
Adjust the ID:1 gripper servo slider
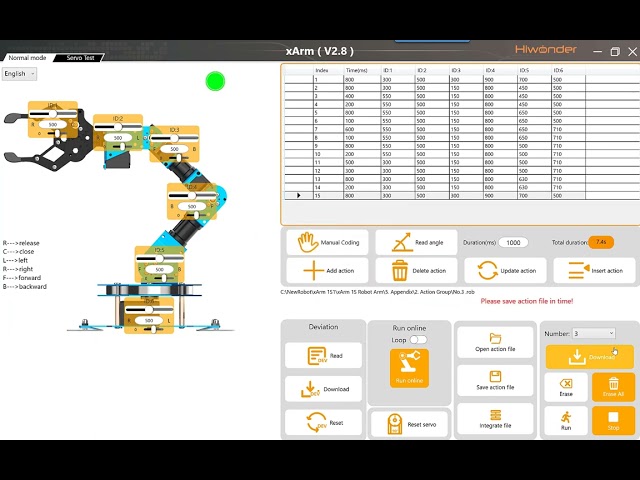53,113
